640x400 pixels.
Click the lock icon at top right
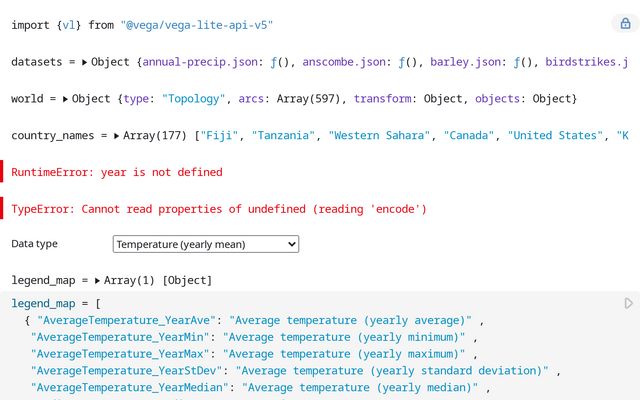coord(625,23)
